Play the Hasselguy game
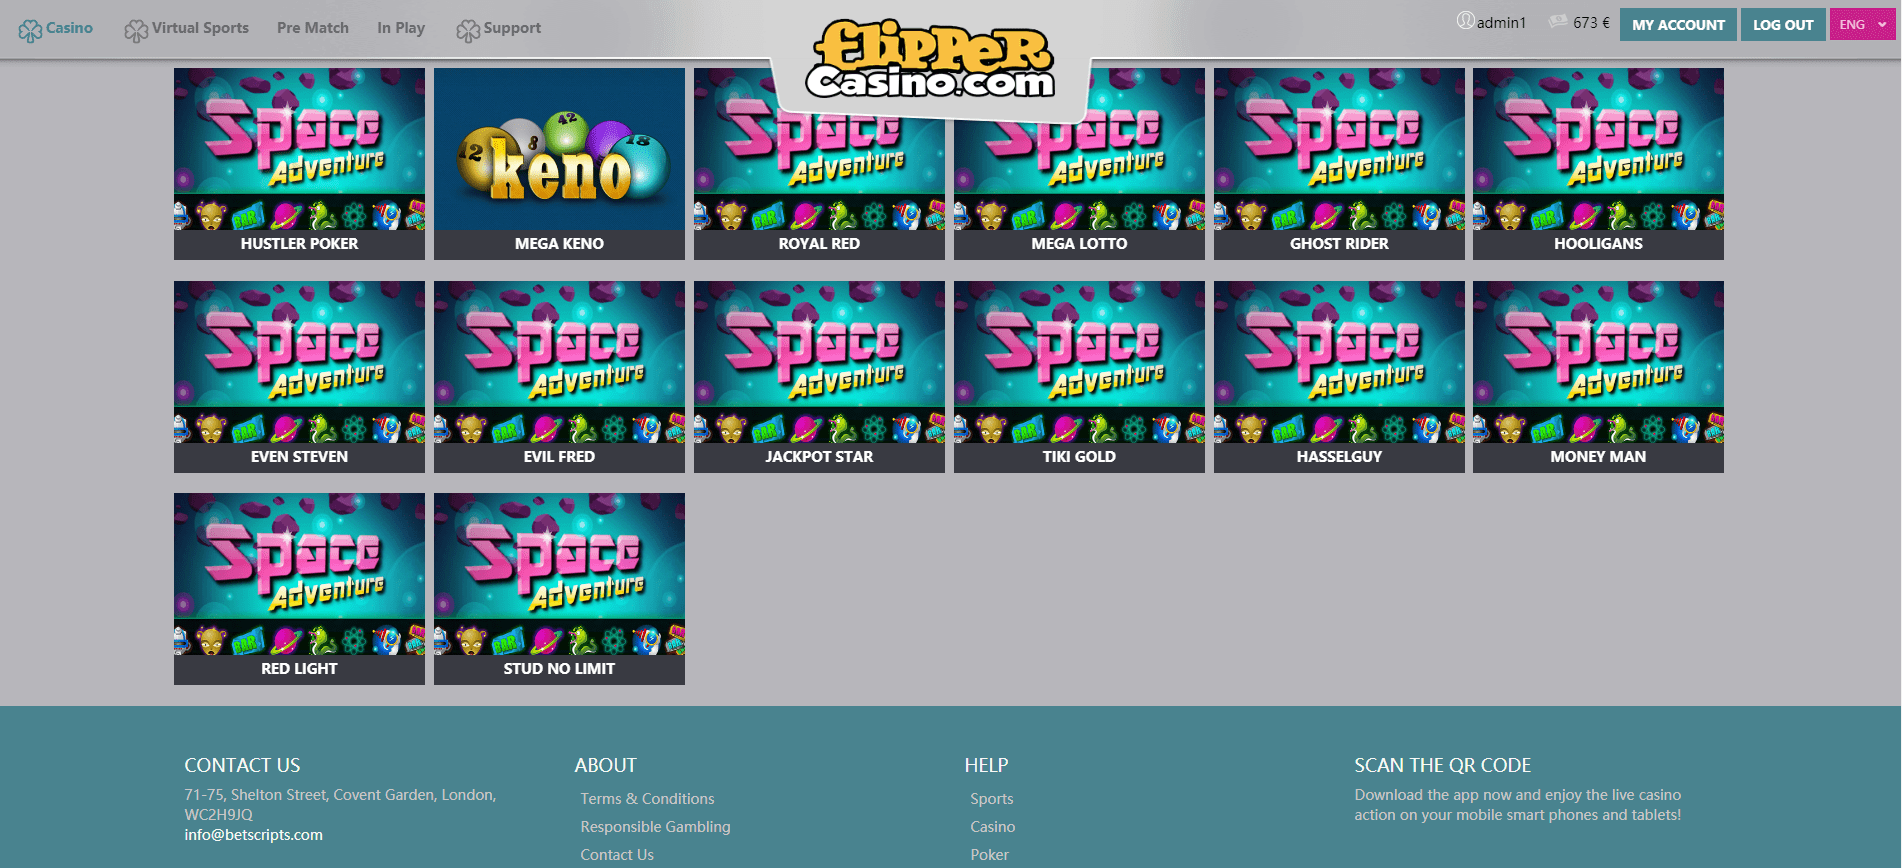The height and width of the screenshot is (868, 1902). pos(1339,377)
